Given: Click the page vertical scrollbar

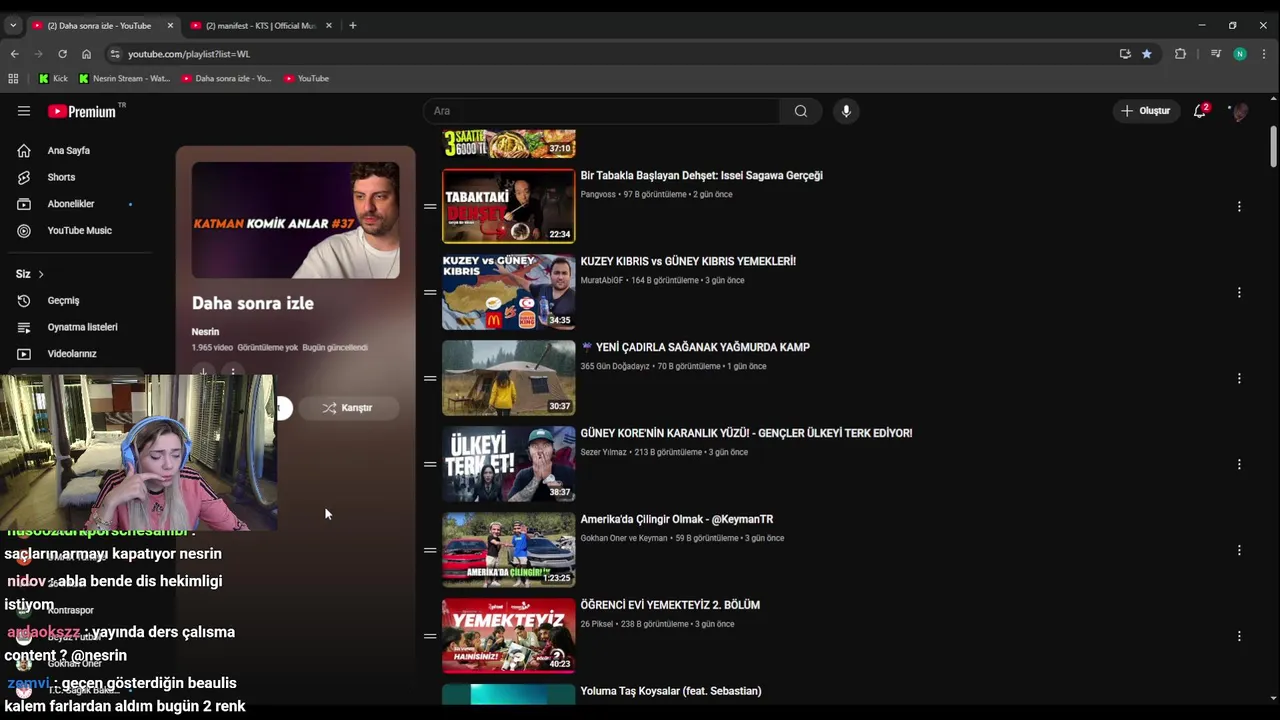Looking at the screenshot, I should pos(1273,148).
